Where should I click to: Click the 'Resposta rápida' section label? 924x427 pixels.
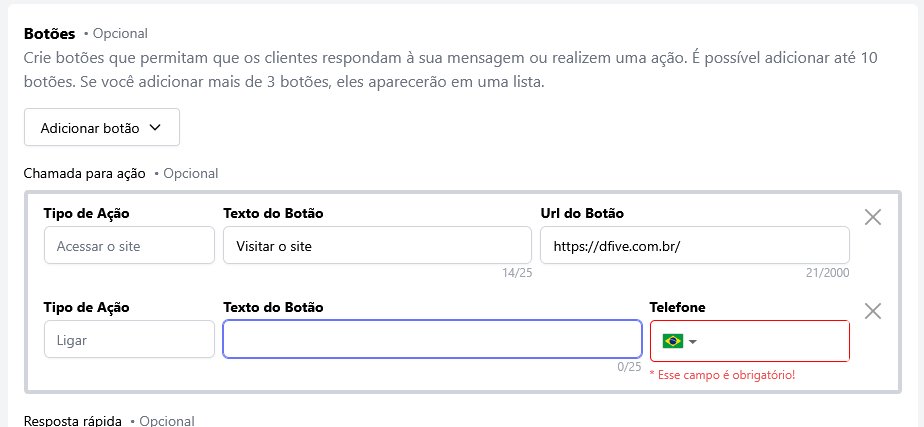(73, 421)
